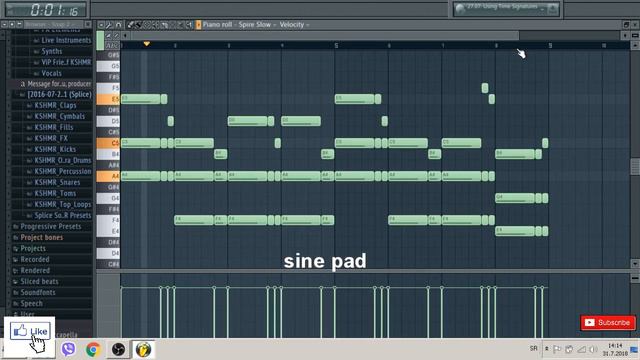Open the Progressive Presets folder
Viewport: 640px width, 360px height.
point(51,227)
